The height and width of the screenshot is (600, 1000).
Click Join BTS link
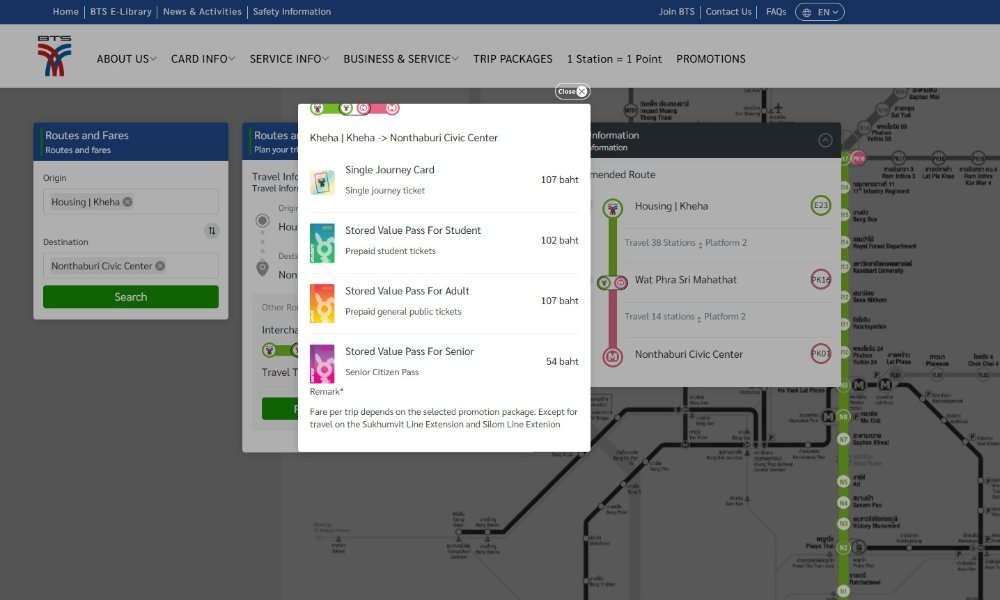click(677, 11)
